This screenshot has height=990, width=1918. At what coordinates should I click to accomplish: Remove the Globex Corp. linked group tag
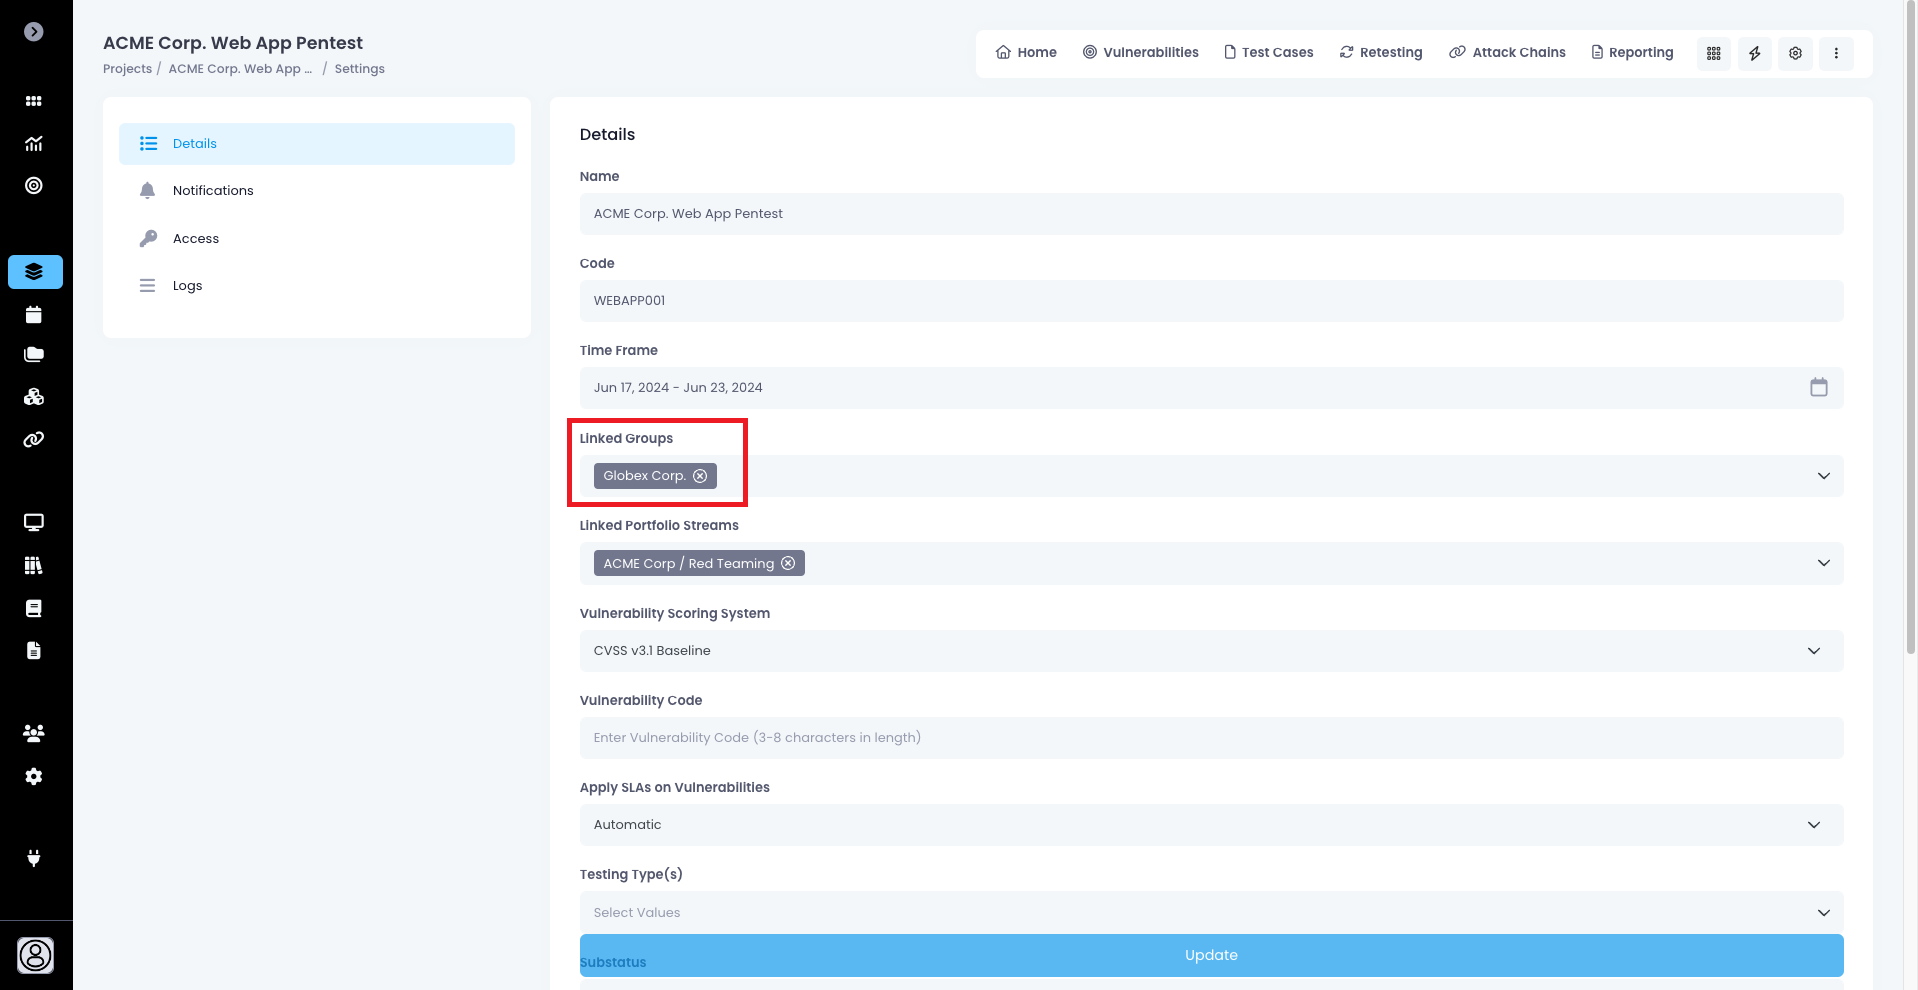click(x=700, y=476)
